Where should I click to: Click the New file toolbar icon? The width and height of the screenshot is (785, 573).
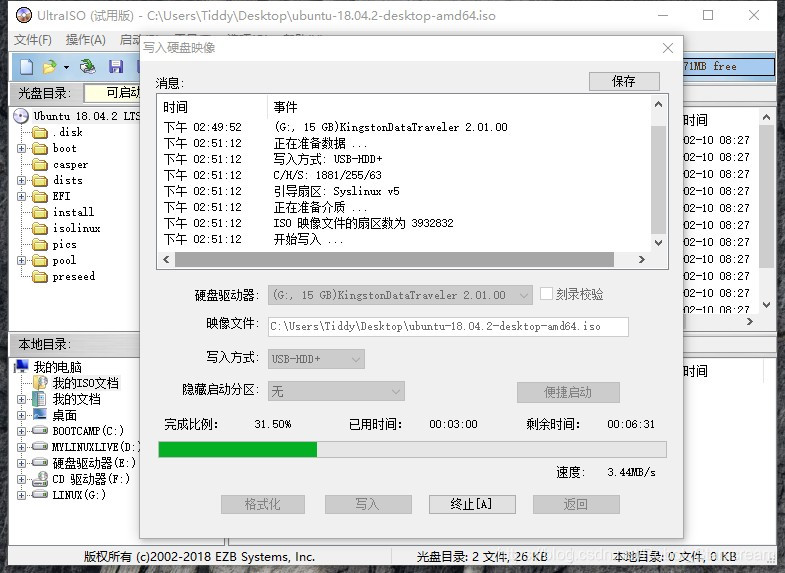click(x=27, y=67)
